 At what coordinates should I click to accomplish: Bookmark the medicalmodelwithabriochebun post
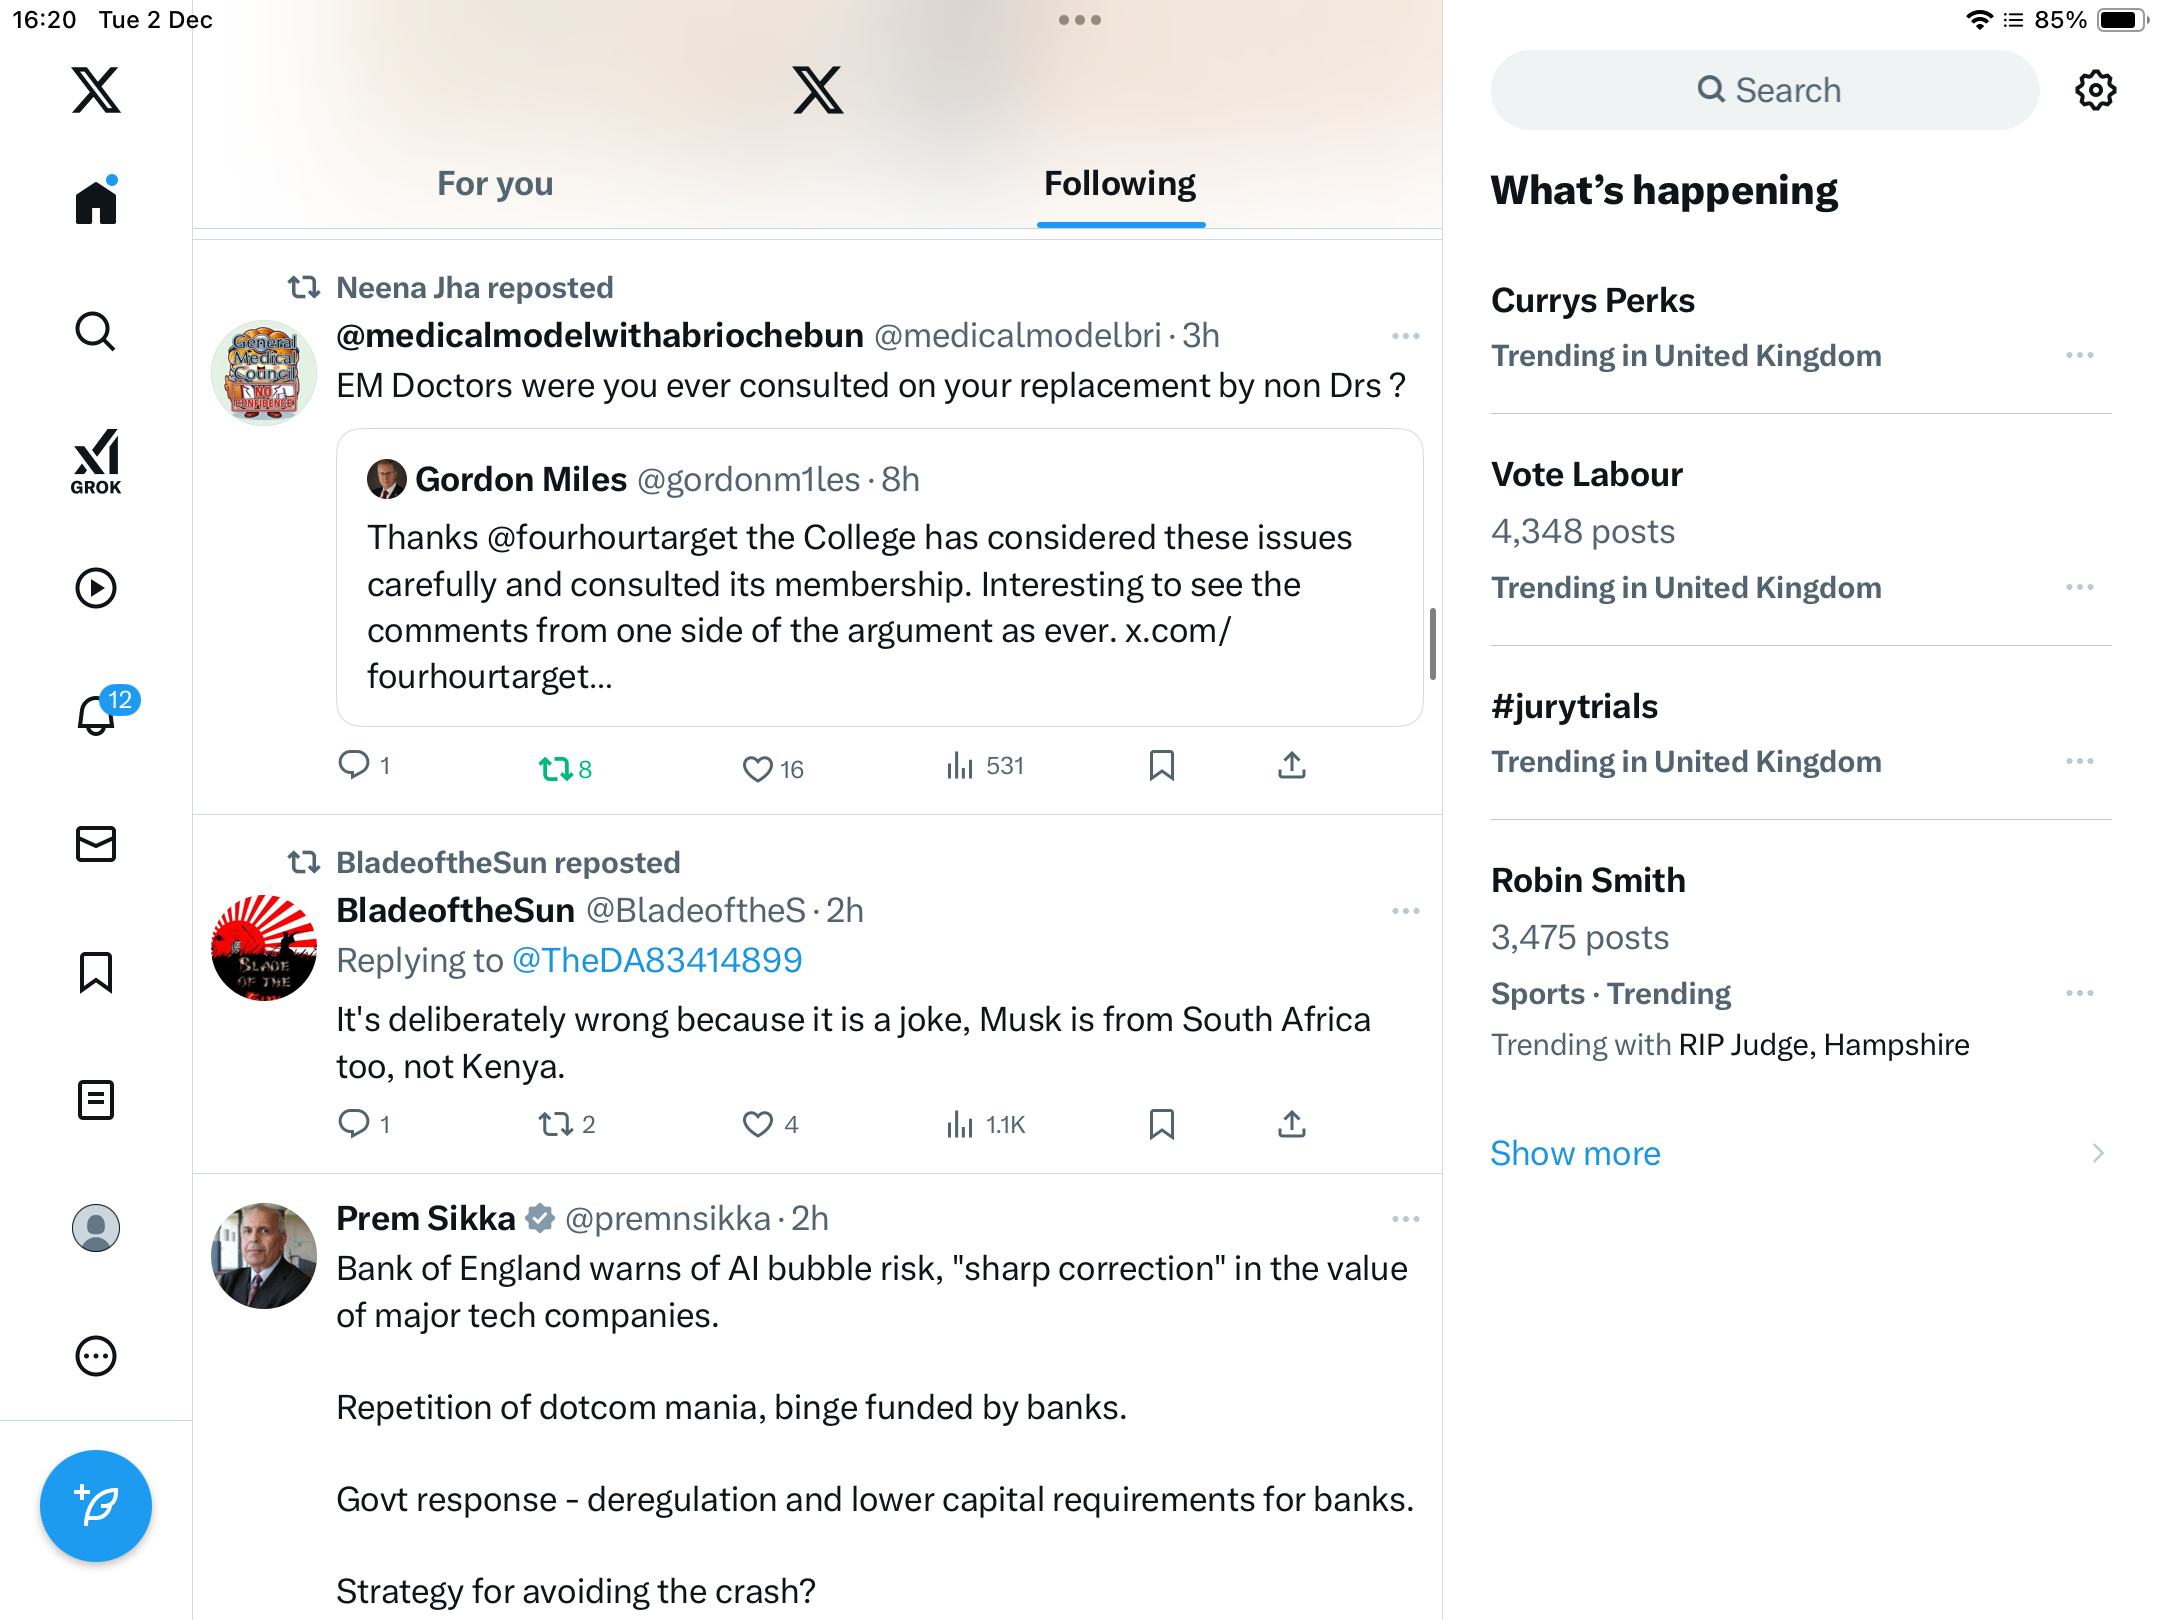pyautogui.click(x=1161, y=766)
